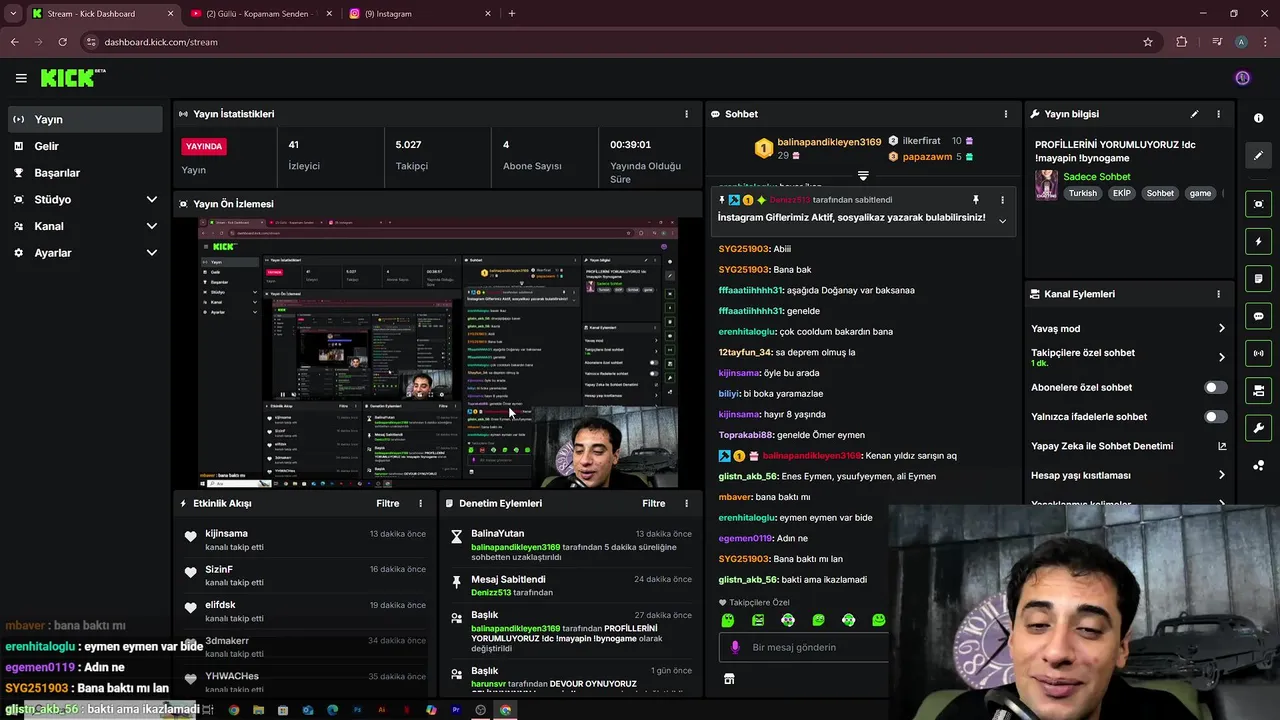This screenshot has width=1280, height=720.
Task: Toggle the broadcast stats widget icon in sidebar
Action: tap(1258, 353)
